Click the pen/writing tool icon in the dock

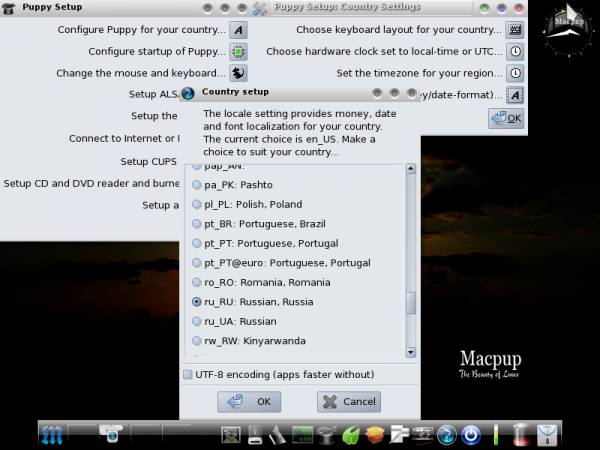tap(277, 435)
